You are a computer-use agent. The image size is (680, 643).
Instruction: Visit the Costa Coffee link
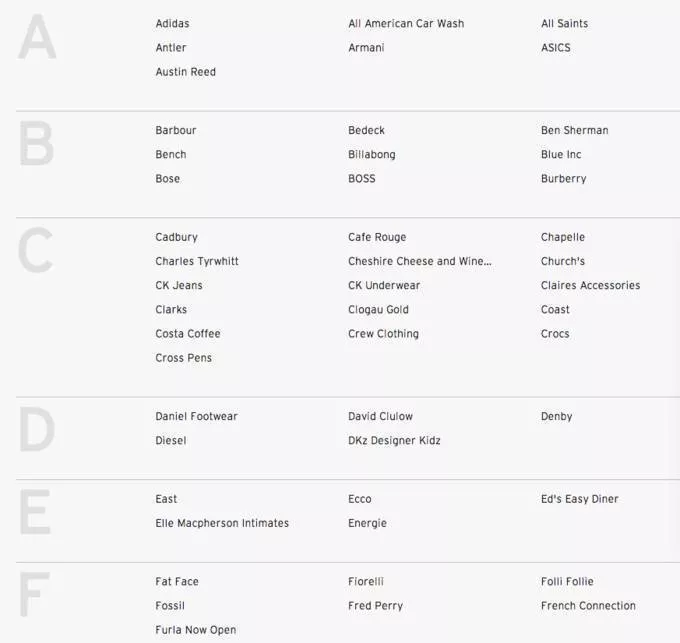pyautogui.click(x=187, y=334)
